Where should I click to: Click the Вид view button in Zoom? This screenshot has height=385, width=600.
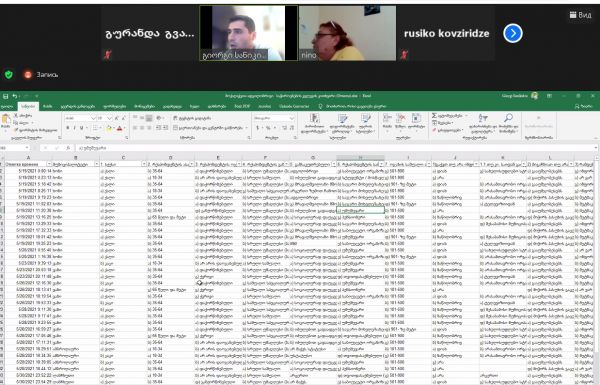(580, 15)
